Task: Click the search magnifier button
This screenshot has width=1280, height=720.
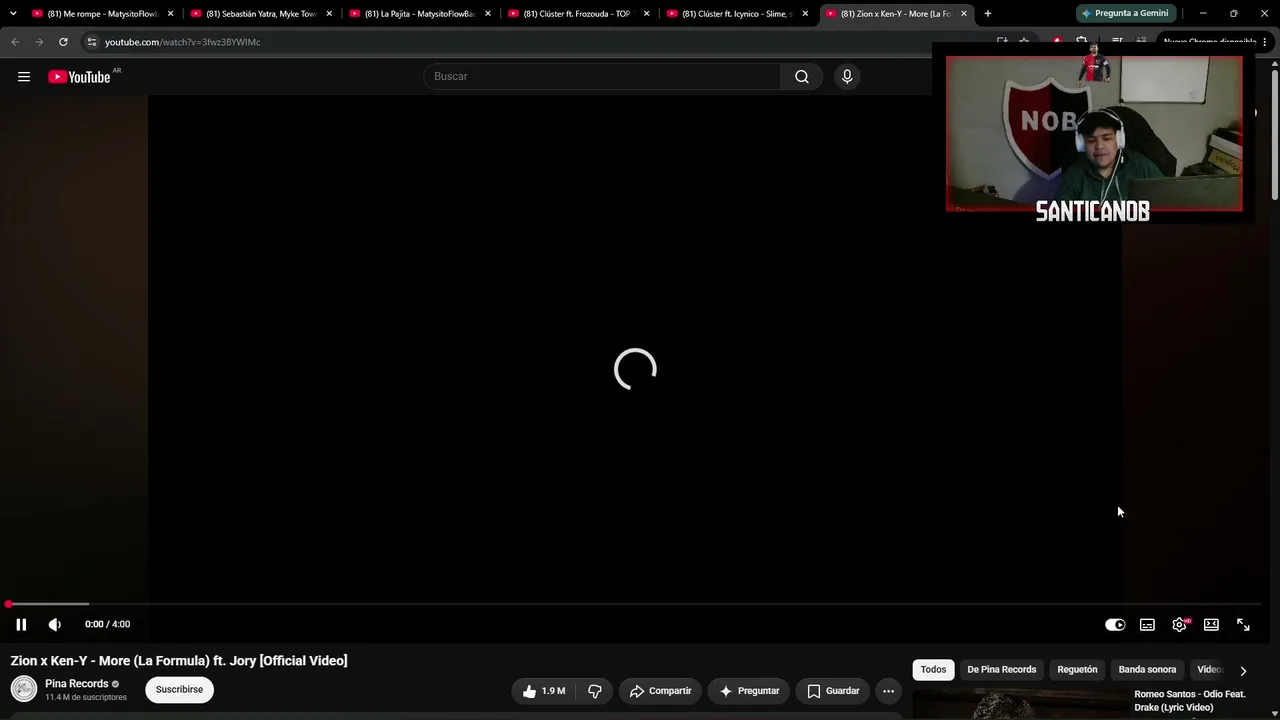Action: (802, 77)
